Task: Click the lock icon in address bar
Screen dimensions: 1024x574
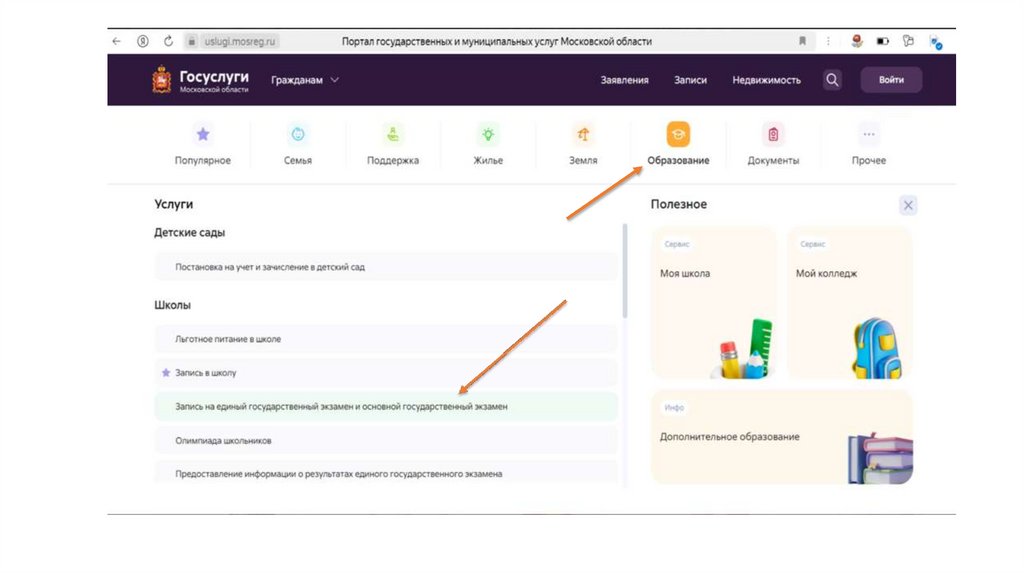Action: (191, 41)
